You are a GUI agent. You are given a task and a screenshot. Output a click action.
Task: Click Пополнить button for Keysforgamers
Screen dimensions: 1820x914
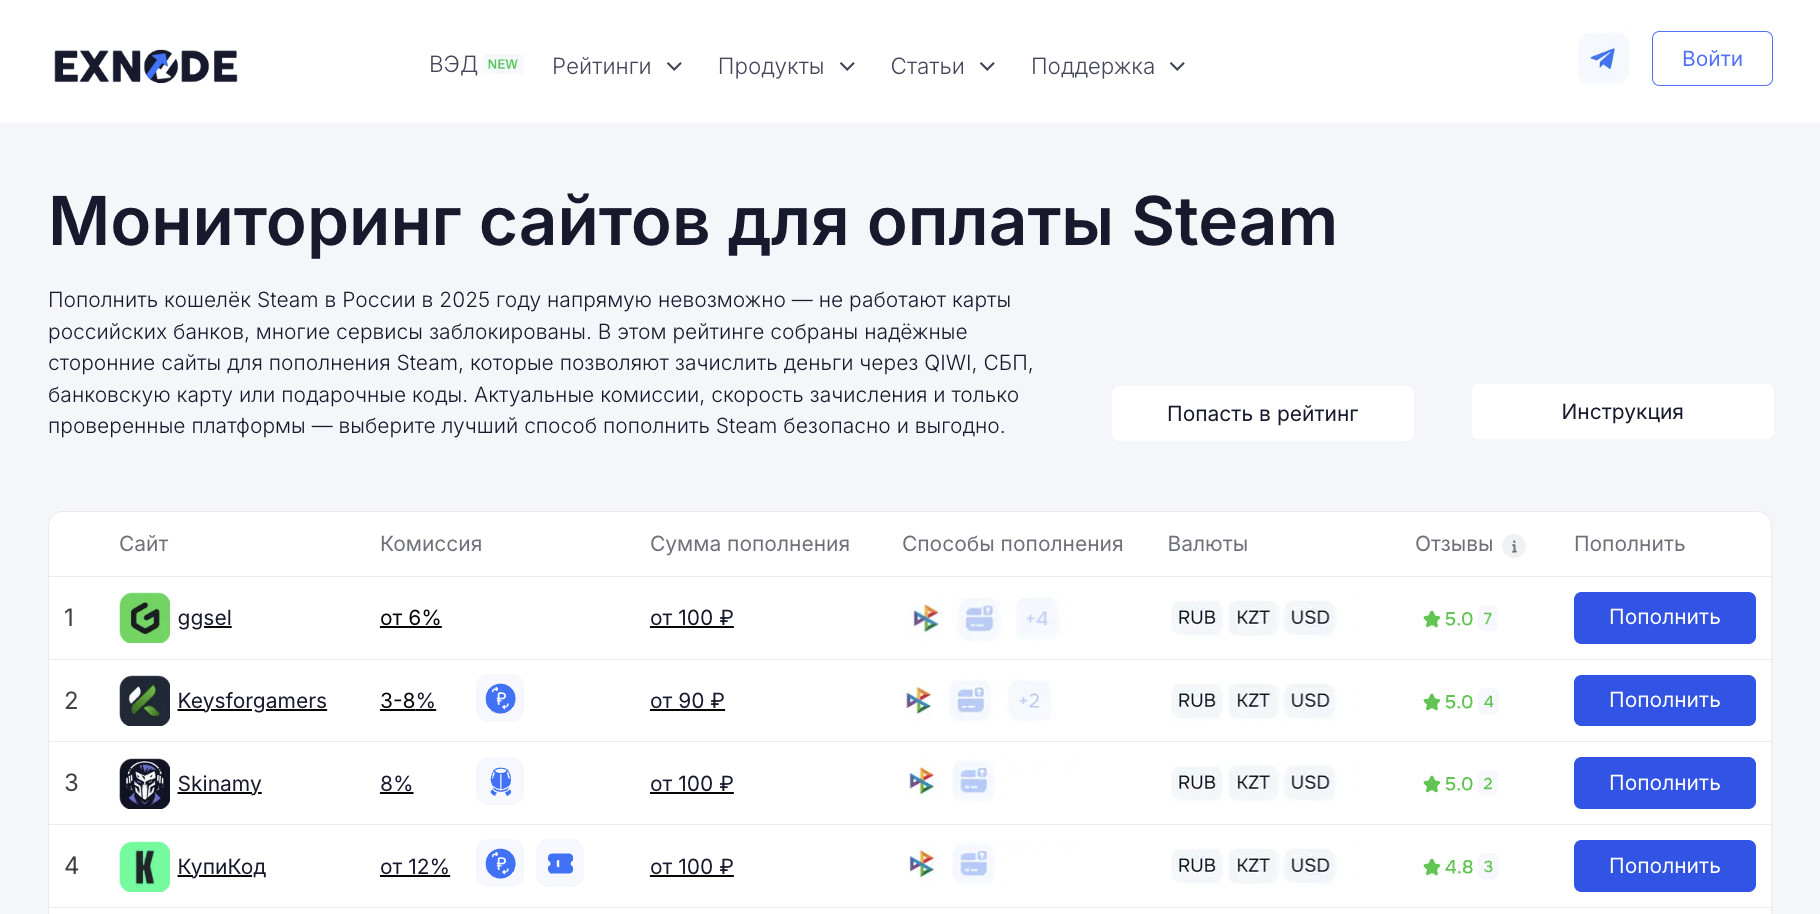[x=1665, y=701]
